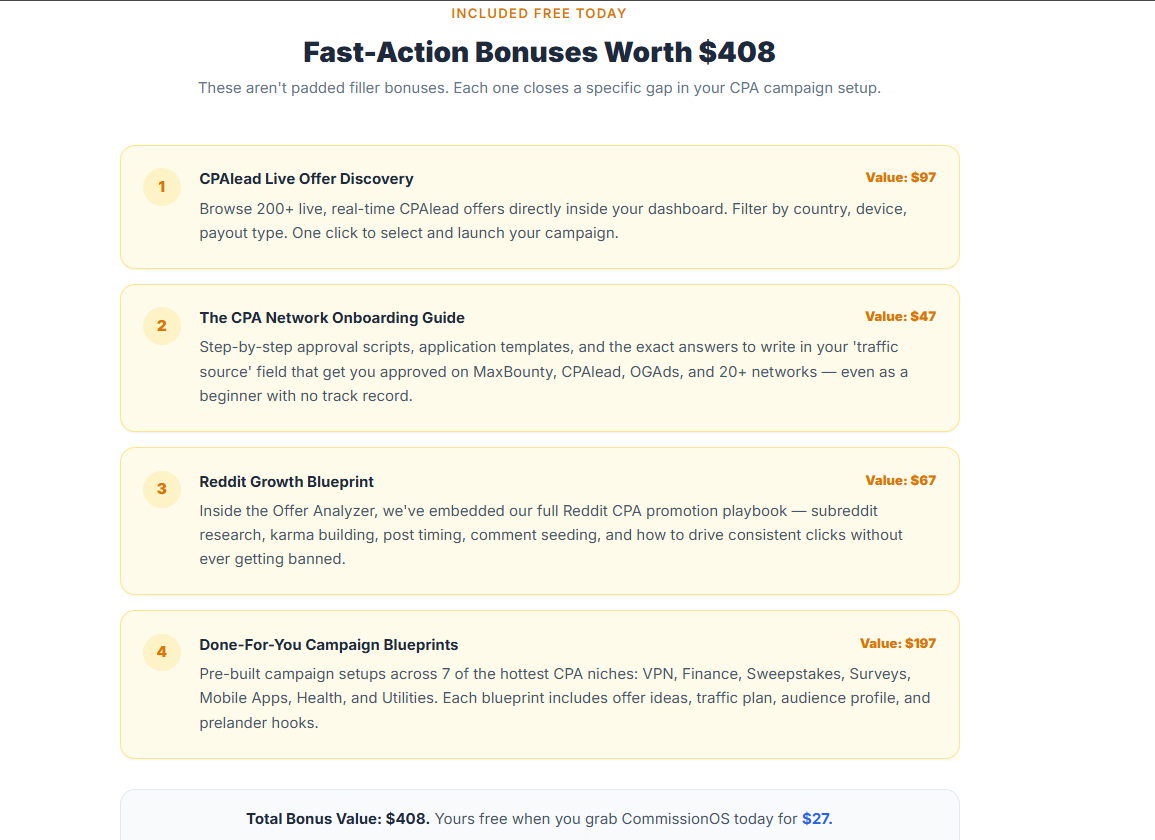Click Fast-Action Bonuses Worth $408 headline
The width and height of the screenshot is (1155, 840).
click(539, 52)
